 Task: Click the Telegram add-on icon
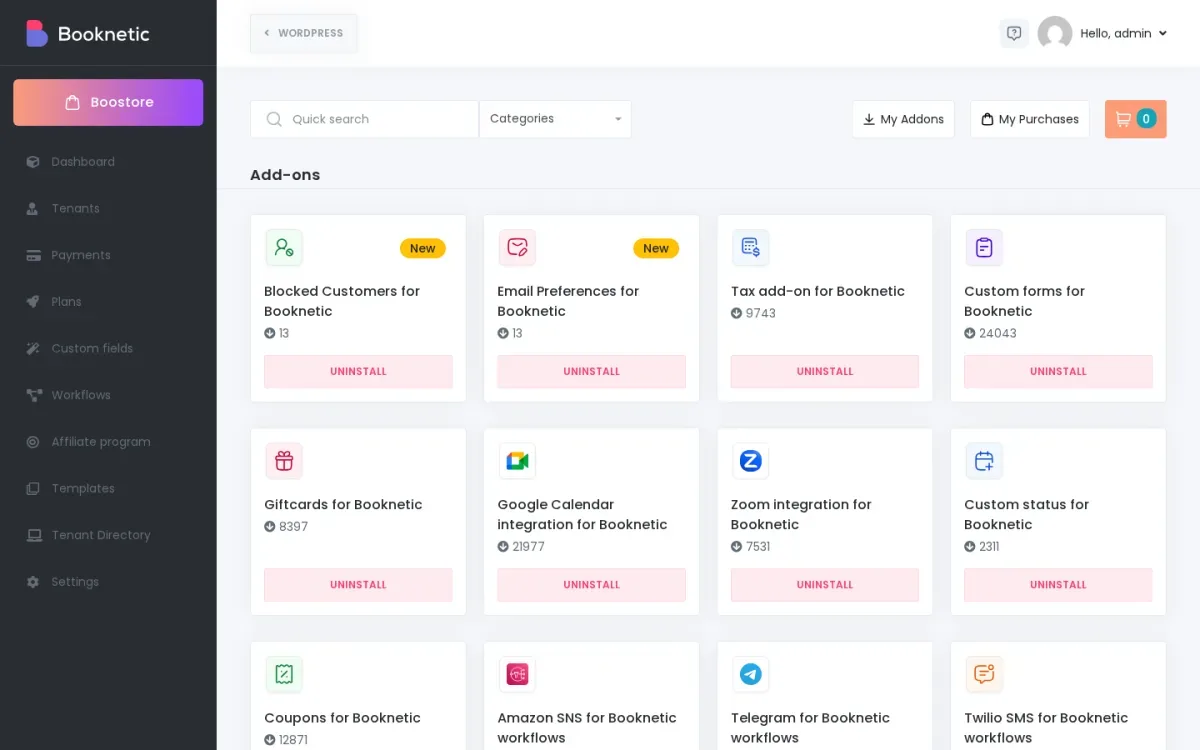pyautogui.click(x=751, y=674)
